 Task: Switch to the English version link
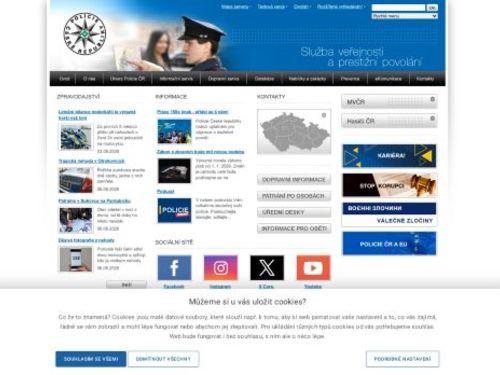tap(301, 7)
